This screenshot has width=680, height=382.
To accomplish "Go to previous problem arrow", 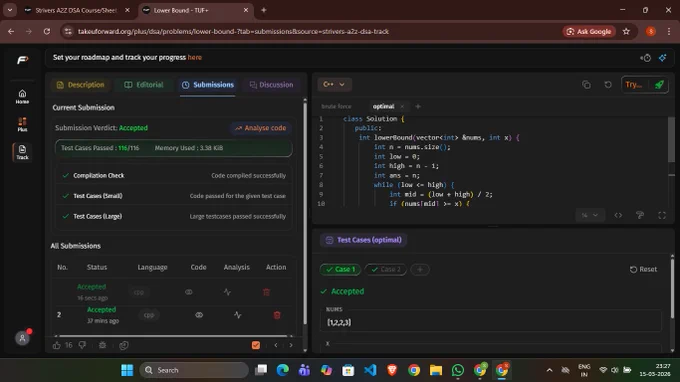I will 276,345.
